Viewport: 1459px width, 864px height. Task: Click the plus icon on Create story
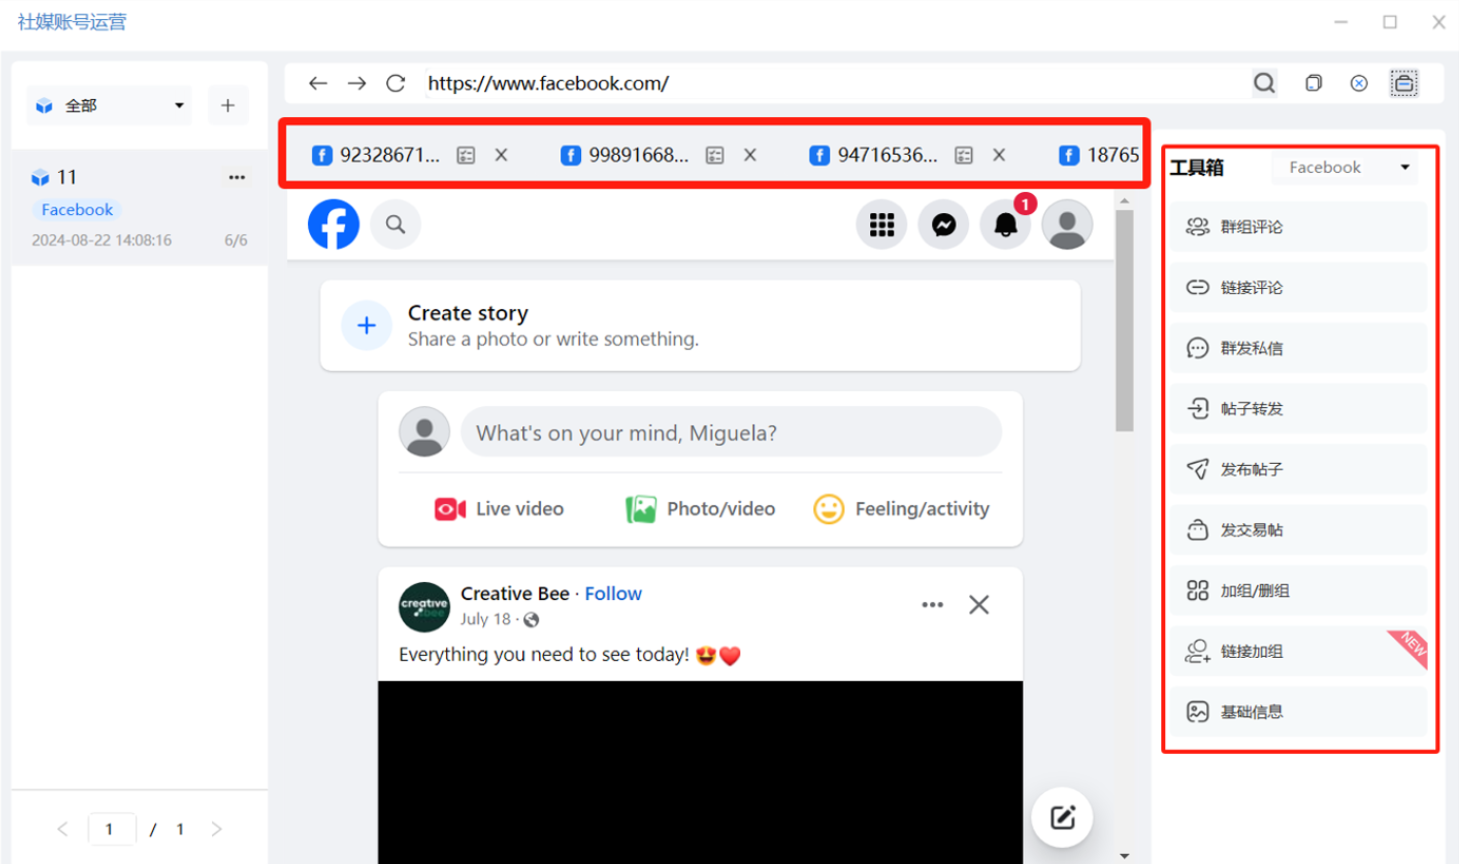click(367, 325)
